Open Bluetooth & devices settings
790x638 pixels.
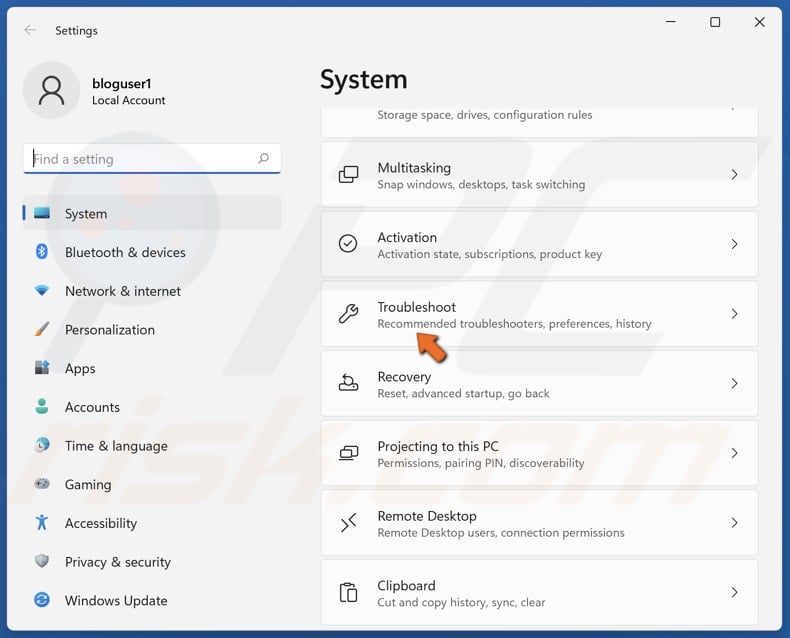[x=125, y=252]
